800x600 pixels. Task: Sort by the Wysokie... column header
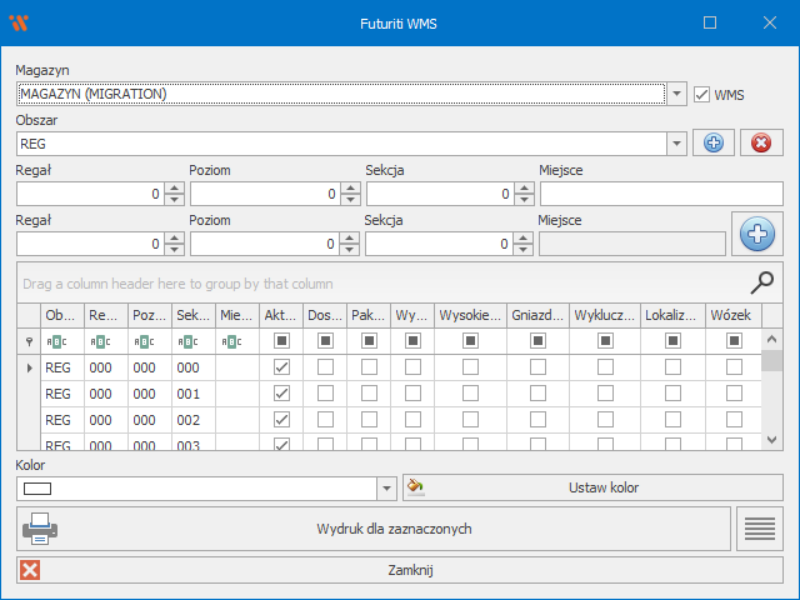click(x=470, y=315)
